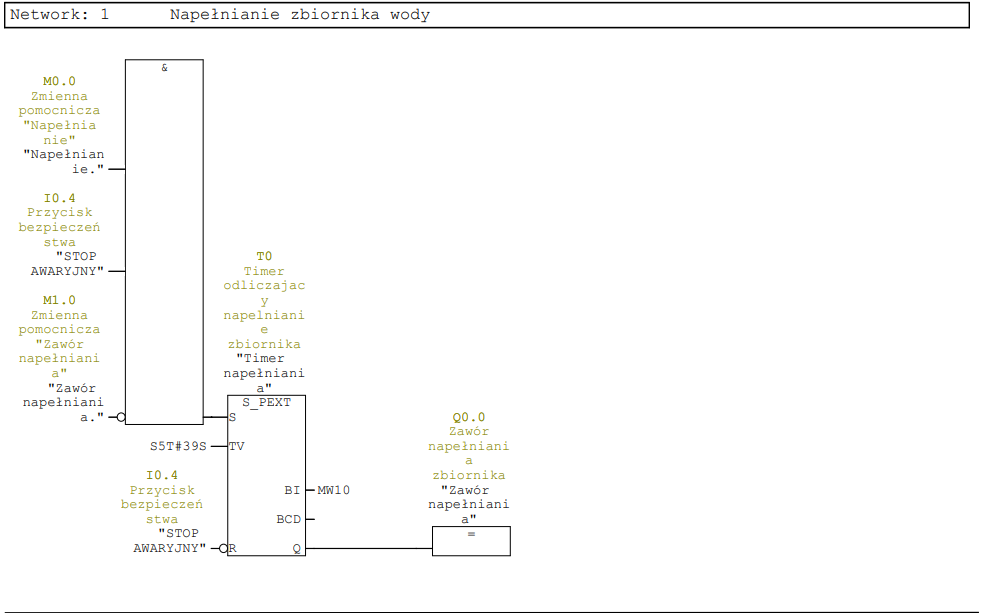Select "STOP AWARYJNY" symbol at AND input
This screenshot has width=985, height=613.
pyautogui.click(x=67, y=264)
